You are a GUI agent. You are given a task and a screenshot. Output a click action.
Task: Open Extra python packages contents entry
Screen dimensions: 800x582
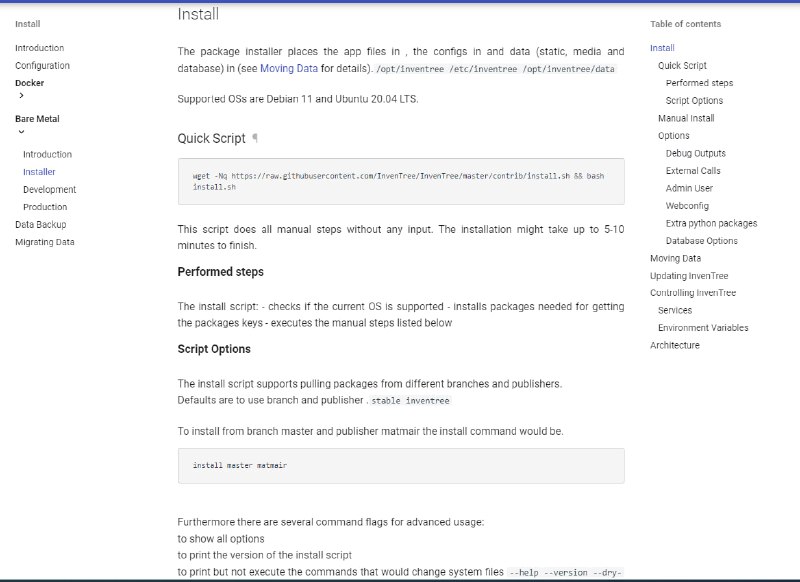[711, 223]
